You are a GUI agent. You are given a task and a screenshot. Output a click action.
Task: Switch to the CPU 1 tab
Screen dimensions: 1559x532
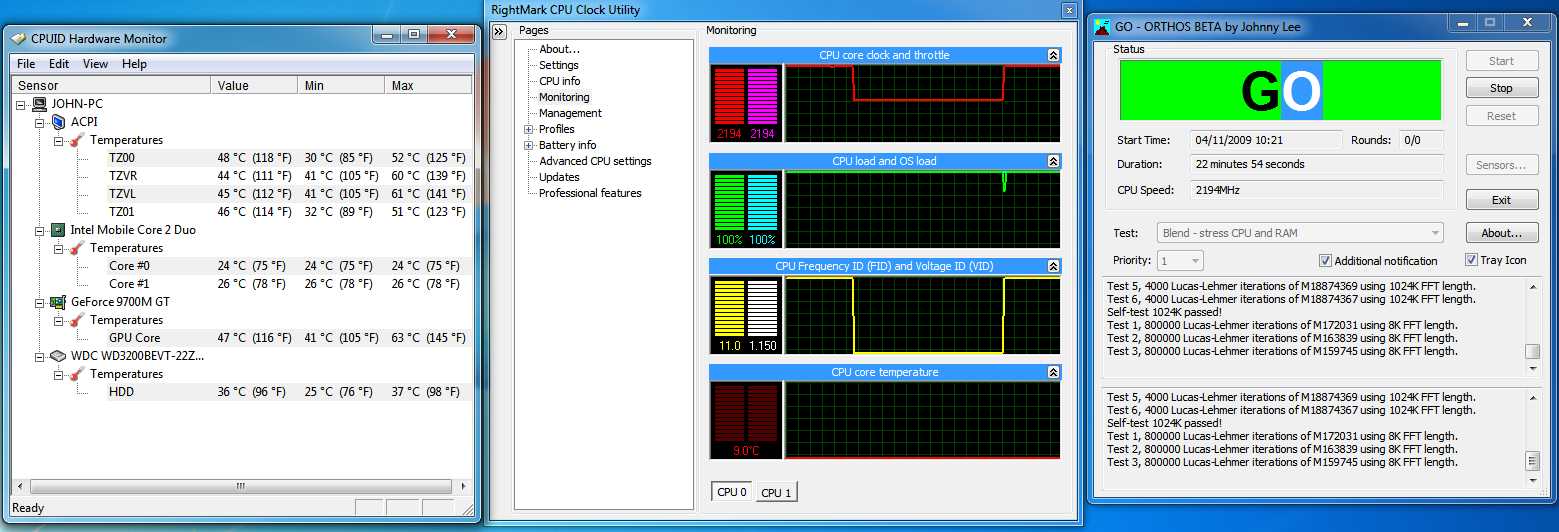(x=776, y=493)
